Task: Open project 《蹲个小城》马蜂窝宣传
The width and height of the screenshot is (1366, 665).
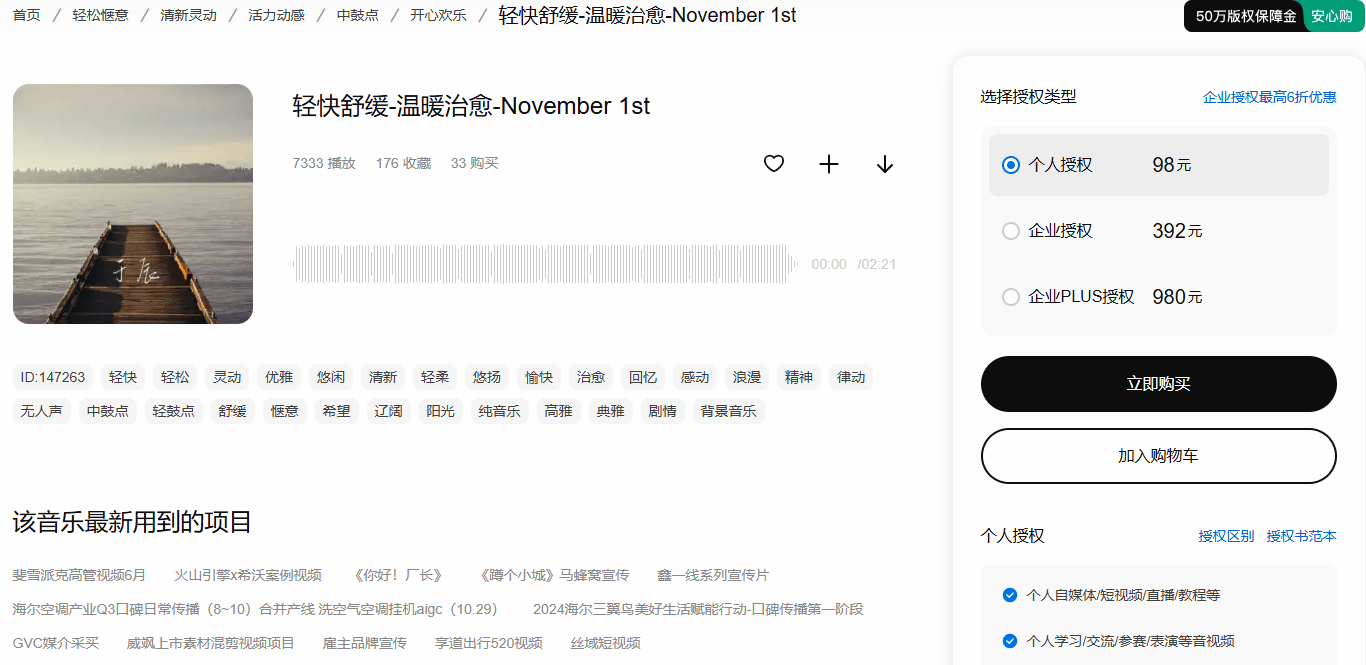Action: tap(555, 575)
